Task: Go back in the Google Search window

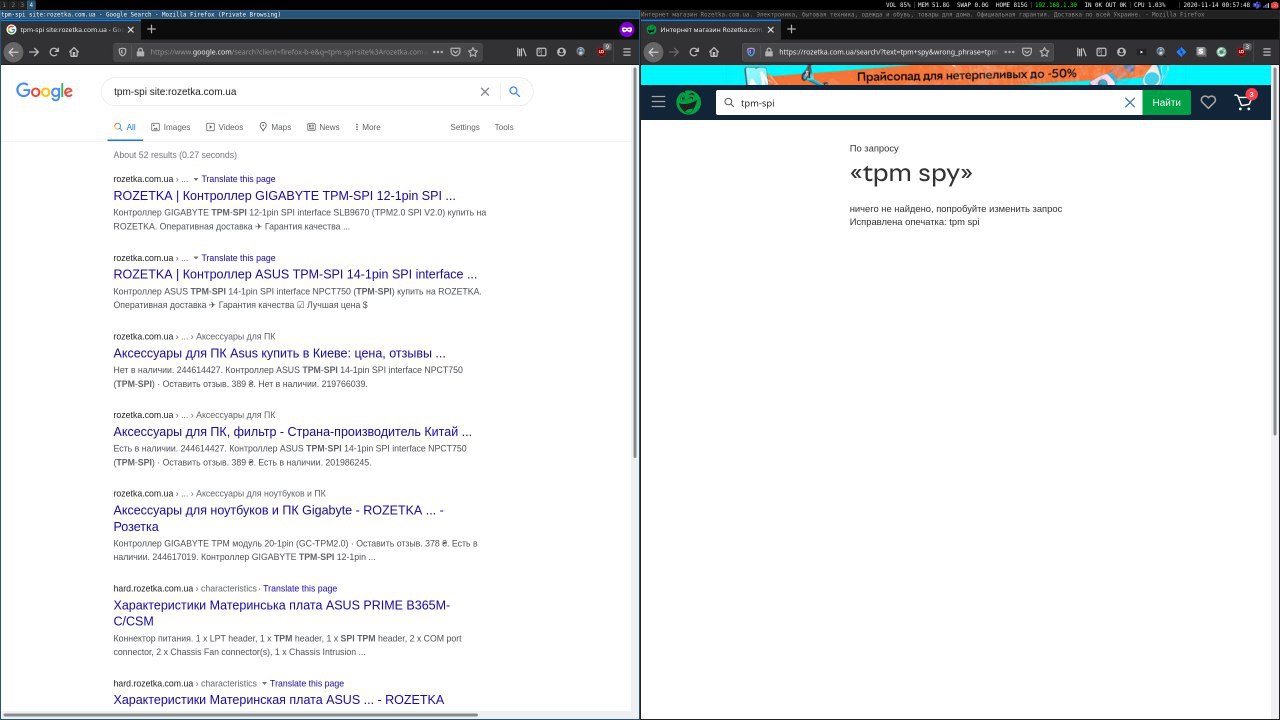Action: (x=14, y=52)
